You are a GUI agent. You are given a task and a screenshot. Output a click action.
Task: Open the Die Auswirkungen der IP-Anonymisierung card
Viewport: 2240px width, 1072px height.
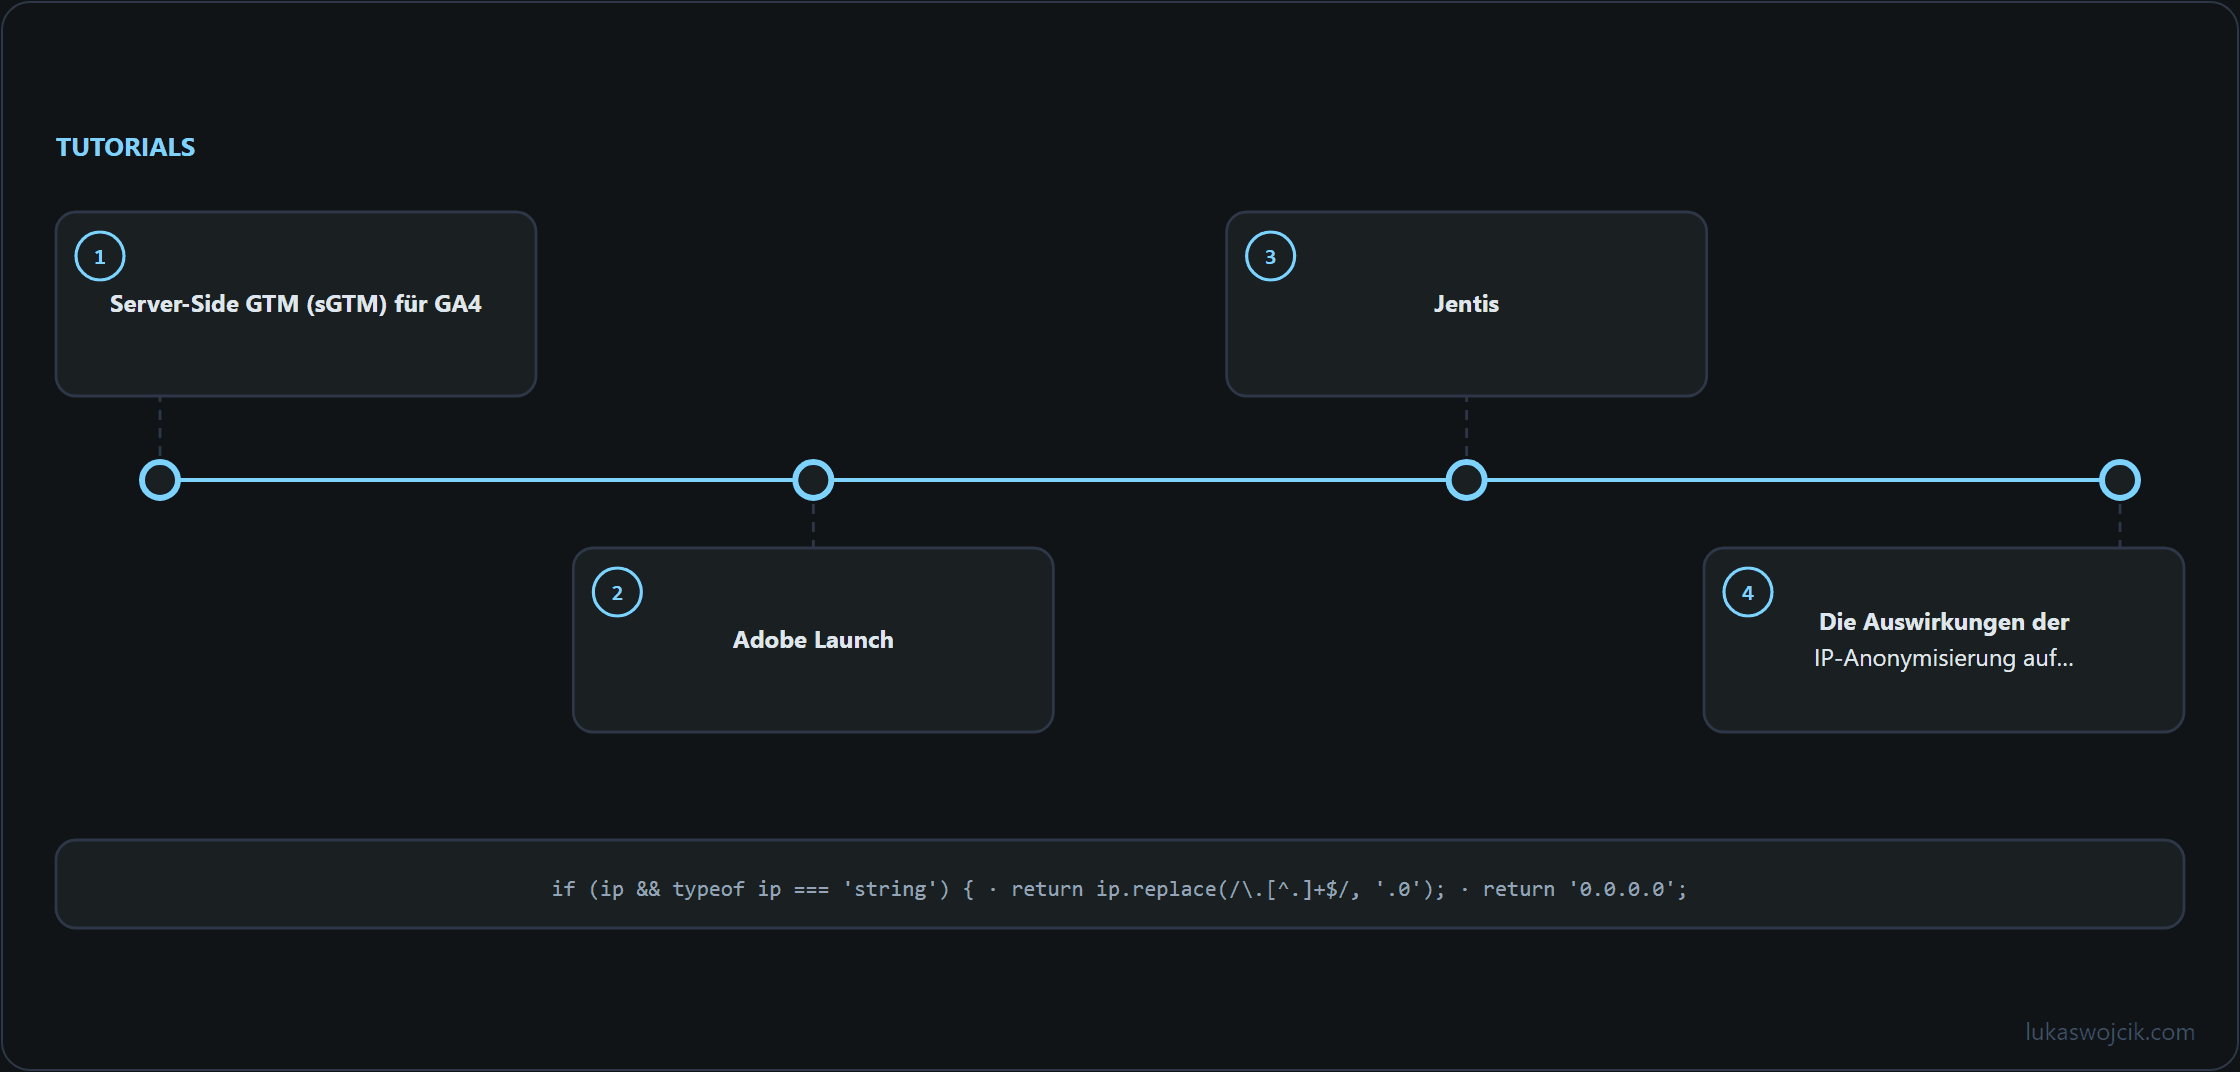[1943, 640]
